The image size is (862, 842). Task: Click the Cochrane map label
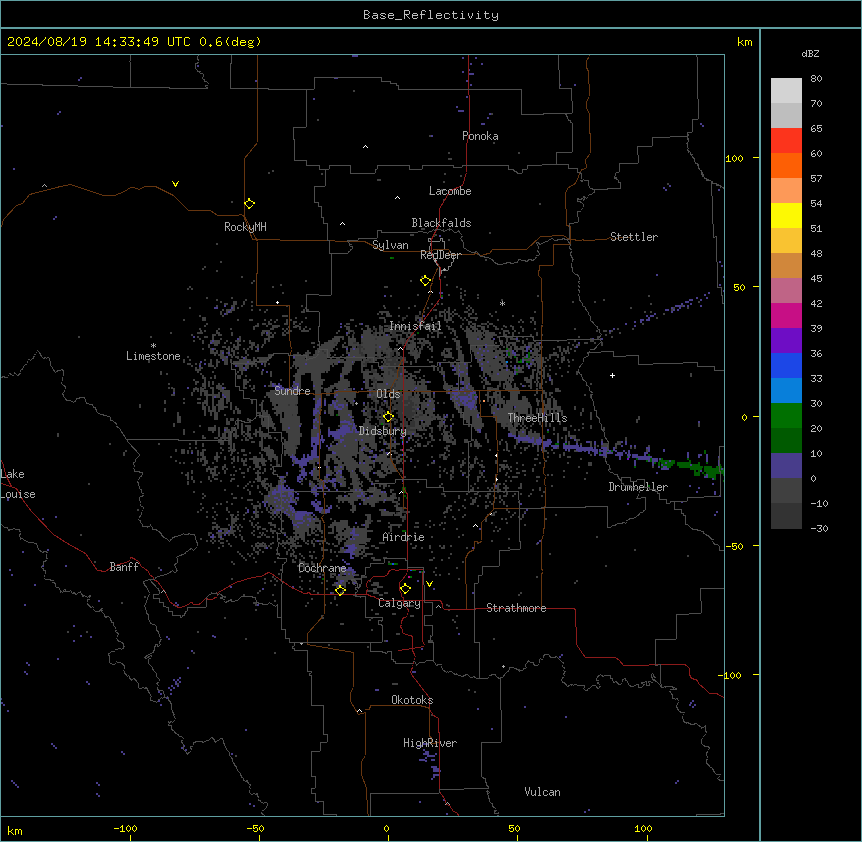tap(322, 568)
